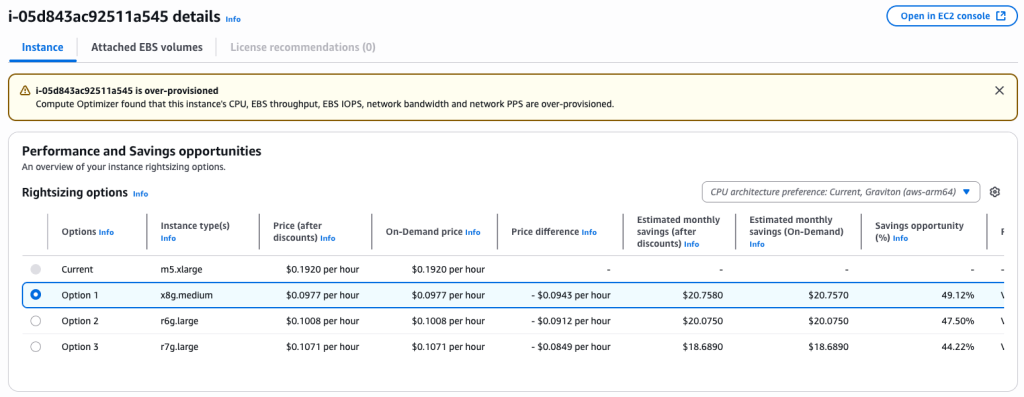Click the Performance and Savings opportunities heading
Viewport: 1024px width, 397px height.
(x=142, y=151)
